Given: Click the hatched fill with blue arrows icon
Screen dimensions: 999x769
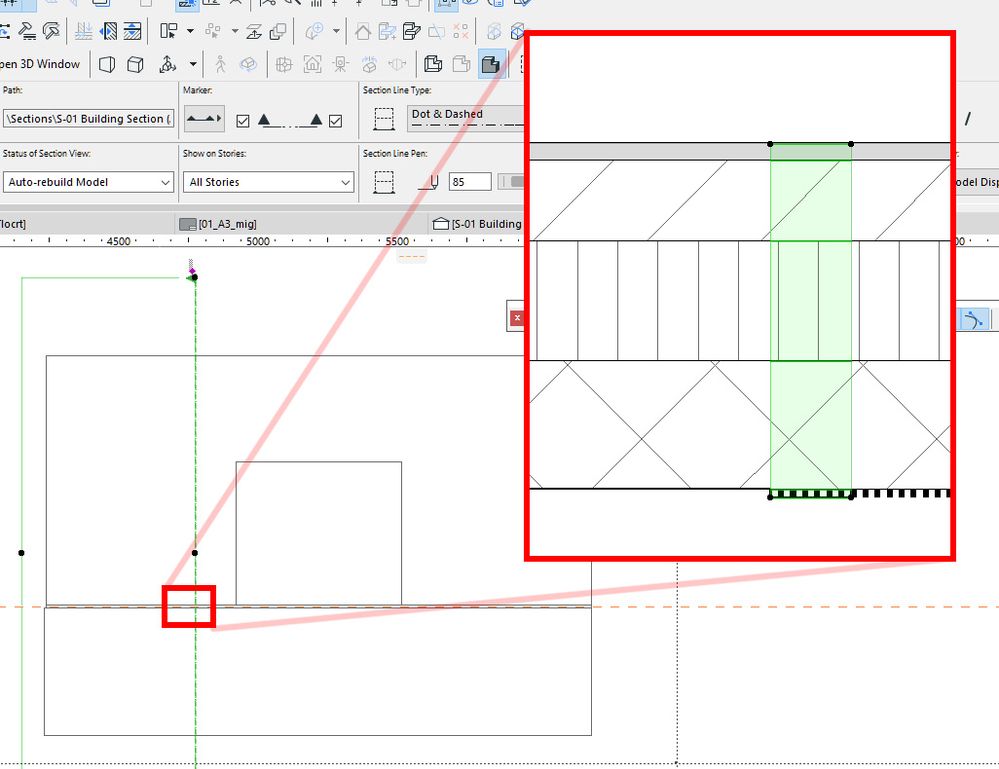Looking at the screenshot, I should tap(109, 31).
